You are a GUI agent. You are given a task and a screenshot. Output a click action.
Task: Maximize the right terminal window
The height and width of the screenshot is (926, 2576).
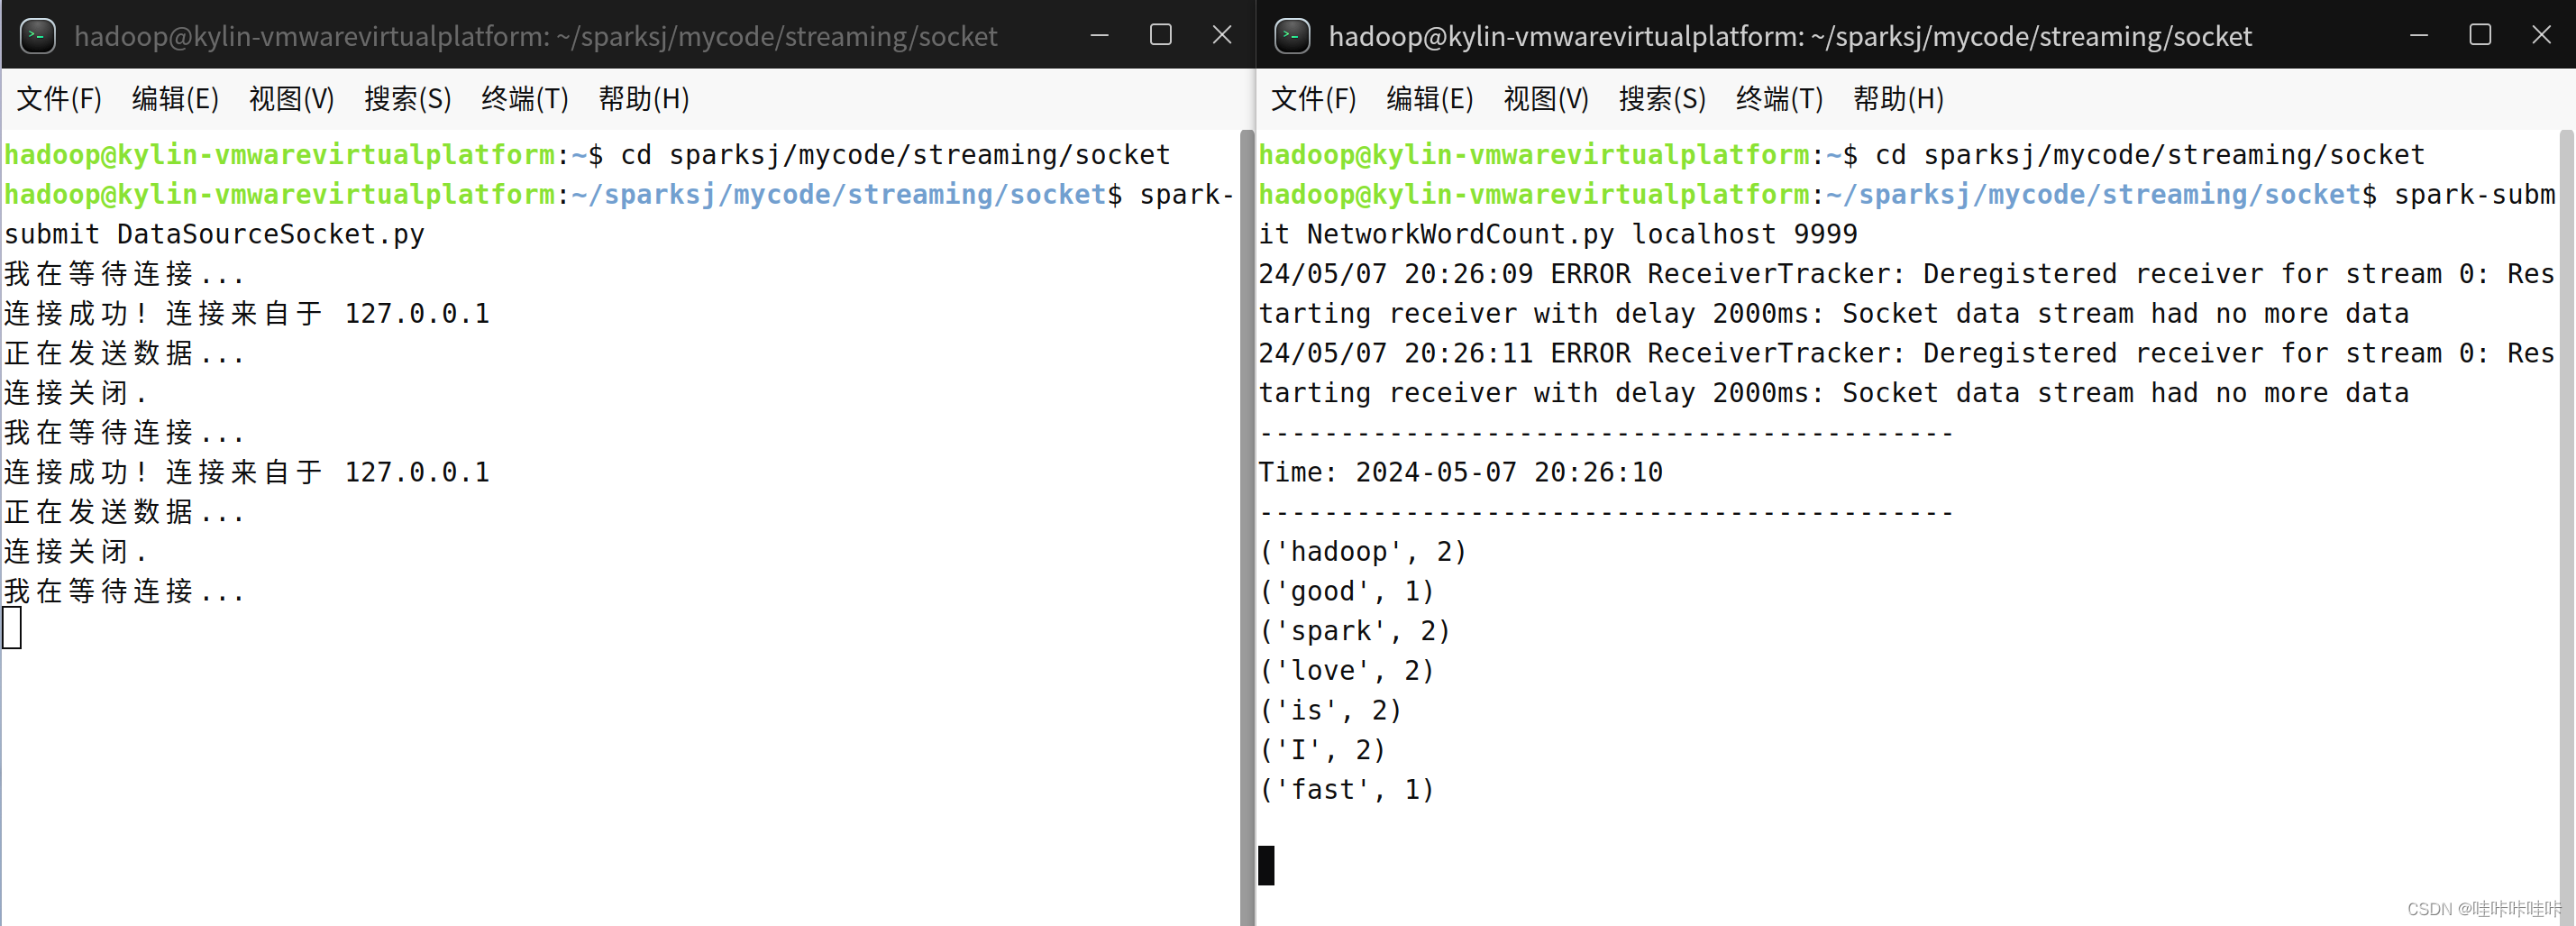tap(2481, 35)
